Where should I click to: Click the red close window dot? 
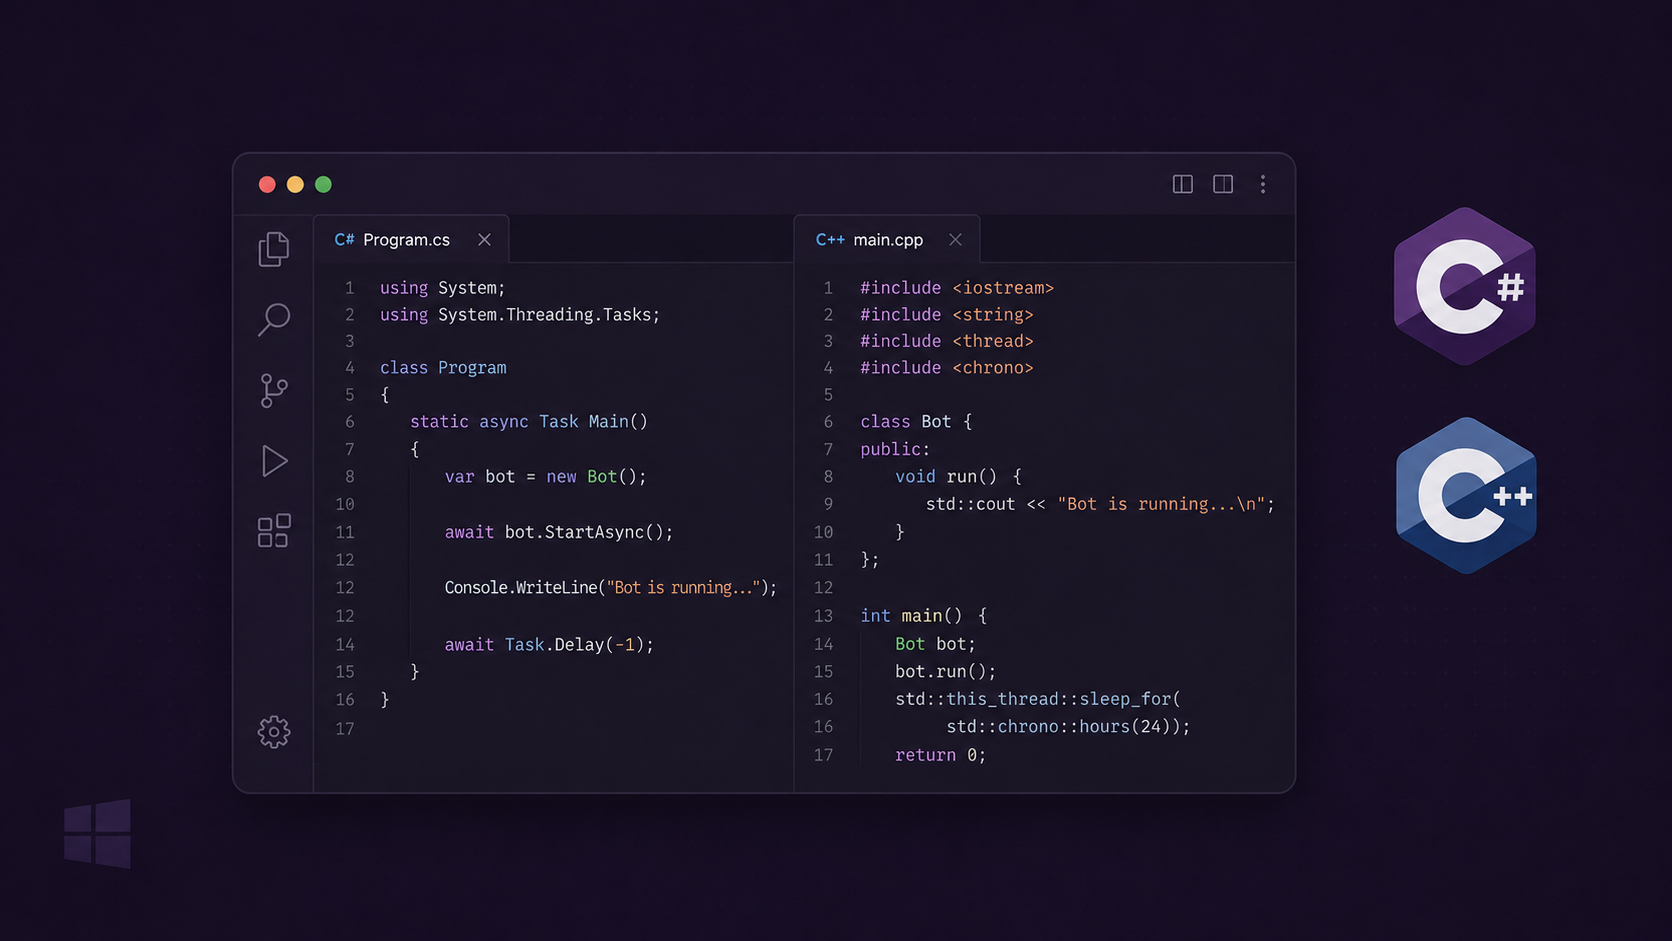tap(267, 184)
